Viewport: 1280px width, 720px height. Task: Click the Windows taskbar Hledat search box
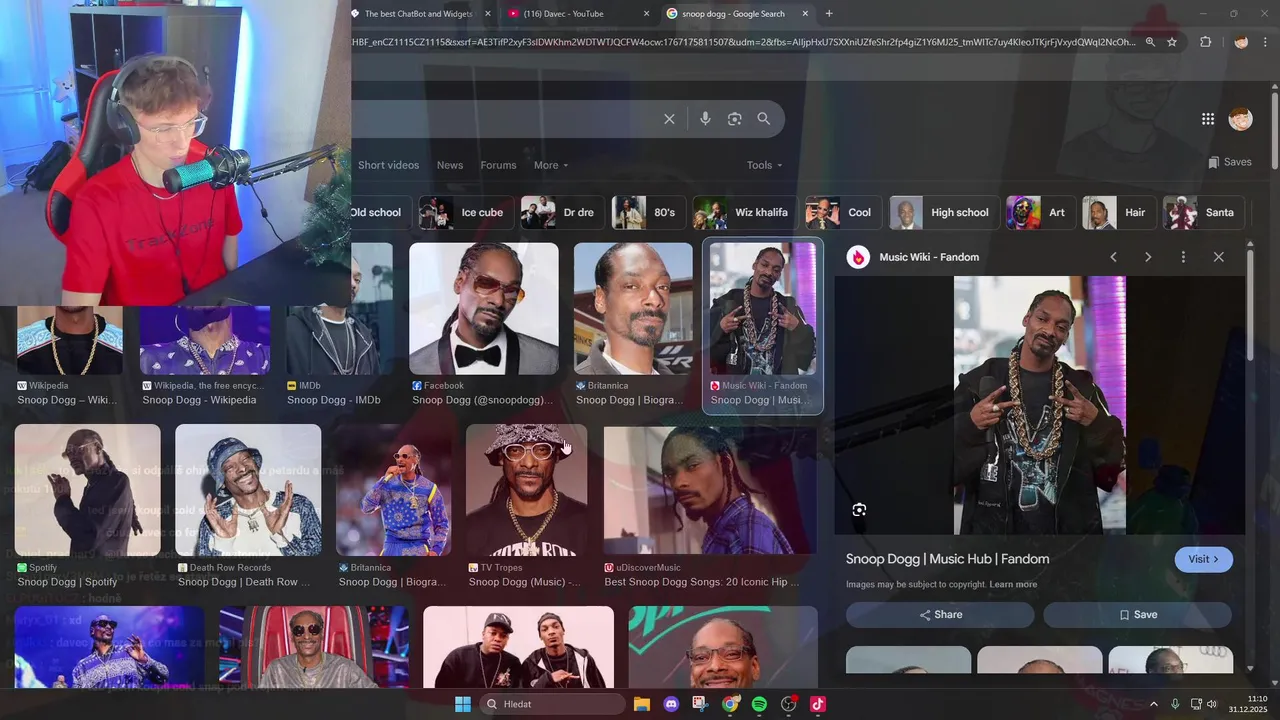pos(553,704)
